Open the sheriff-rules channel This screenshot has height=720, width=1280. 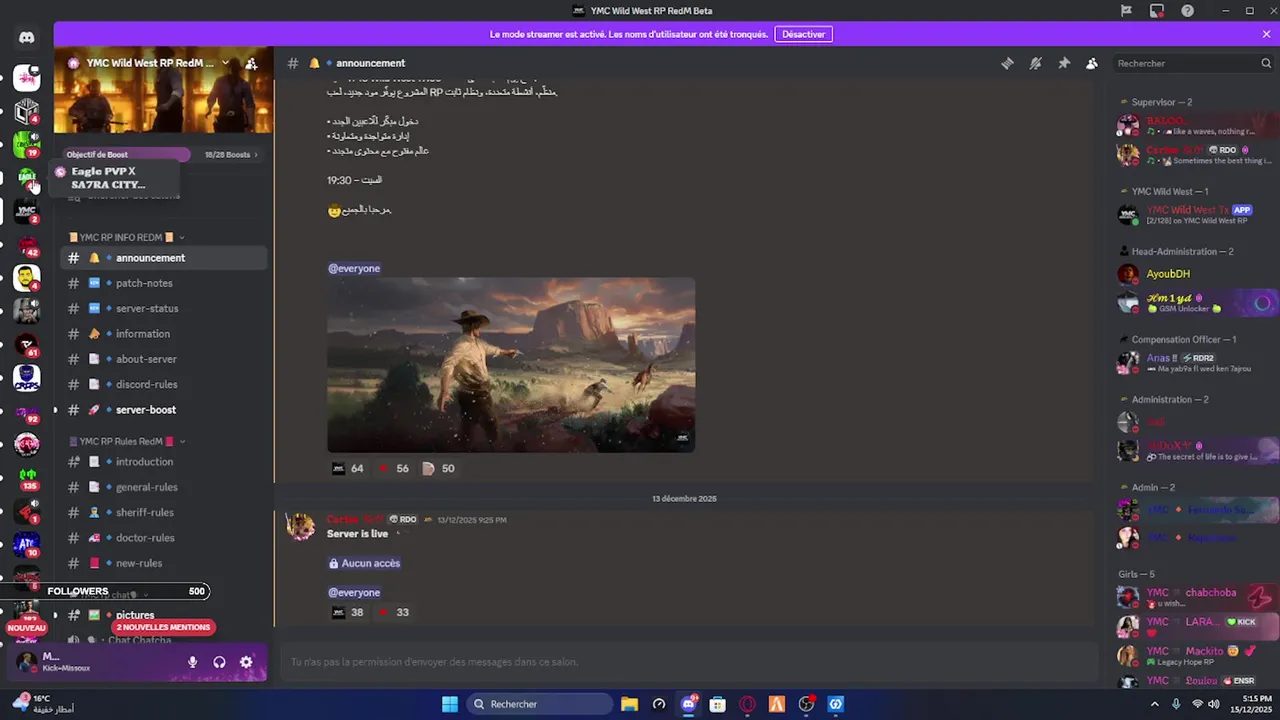[163, 512]
